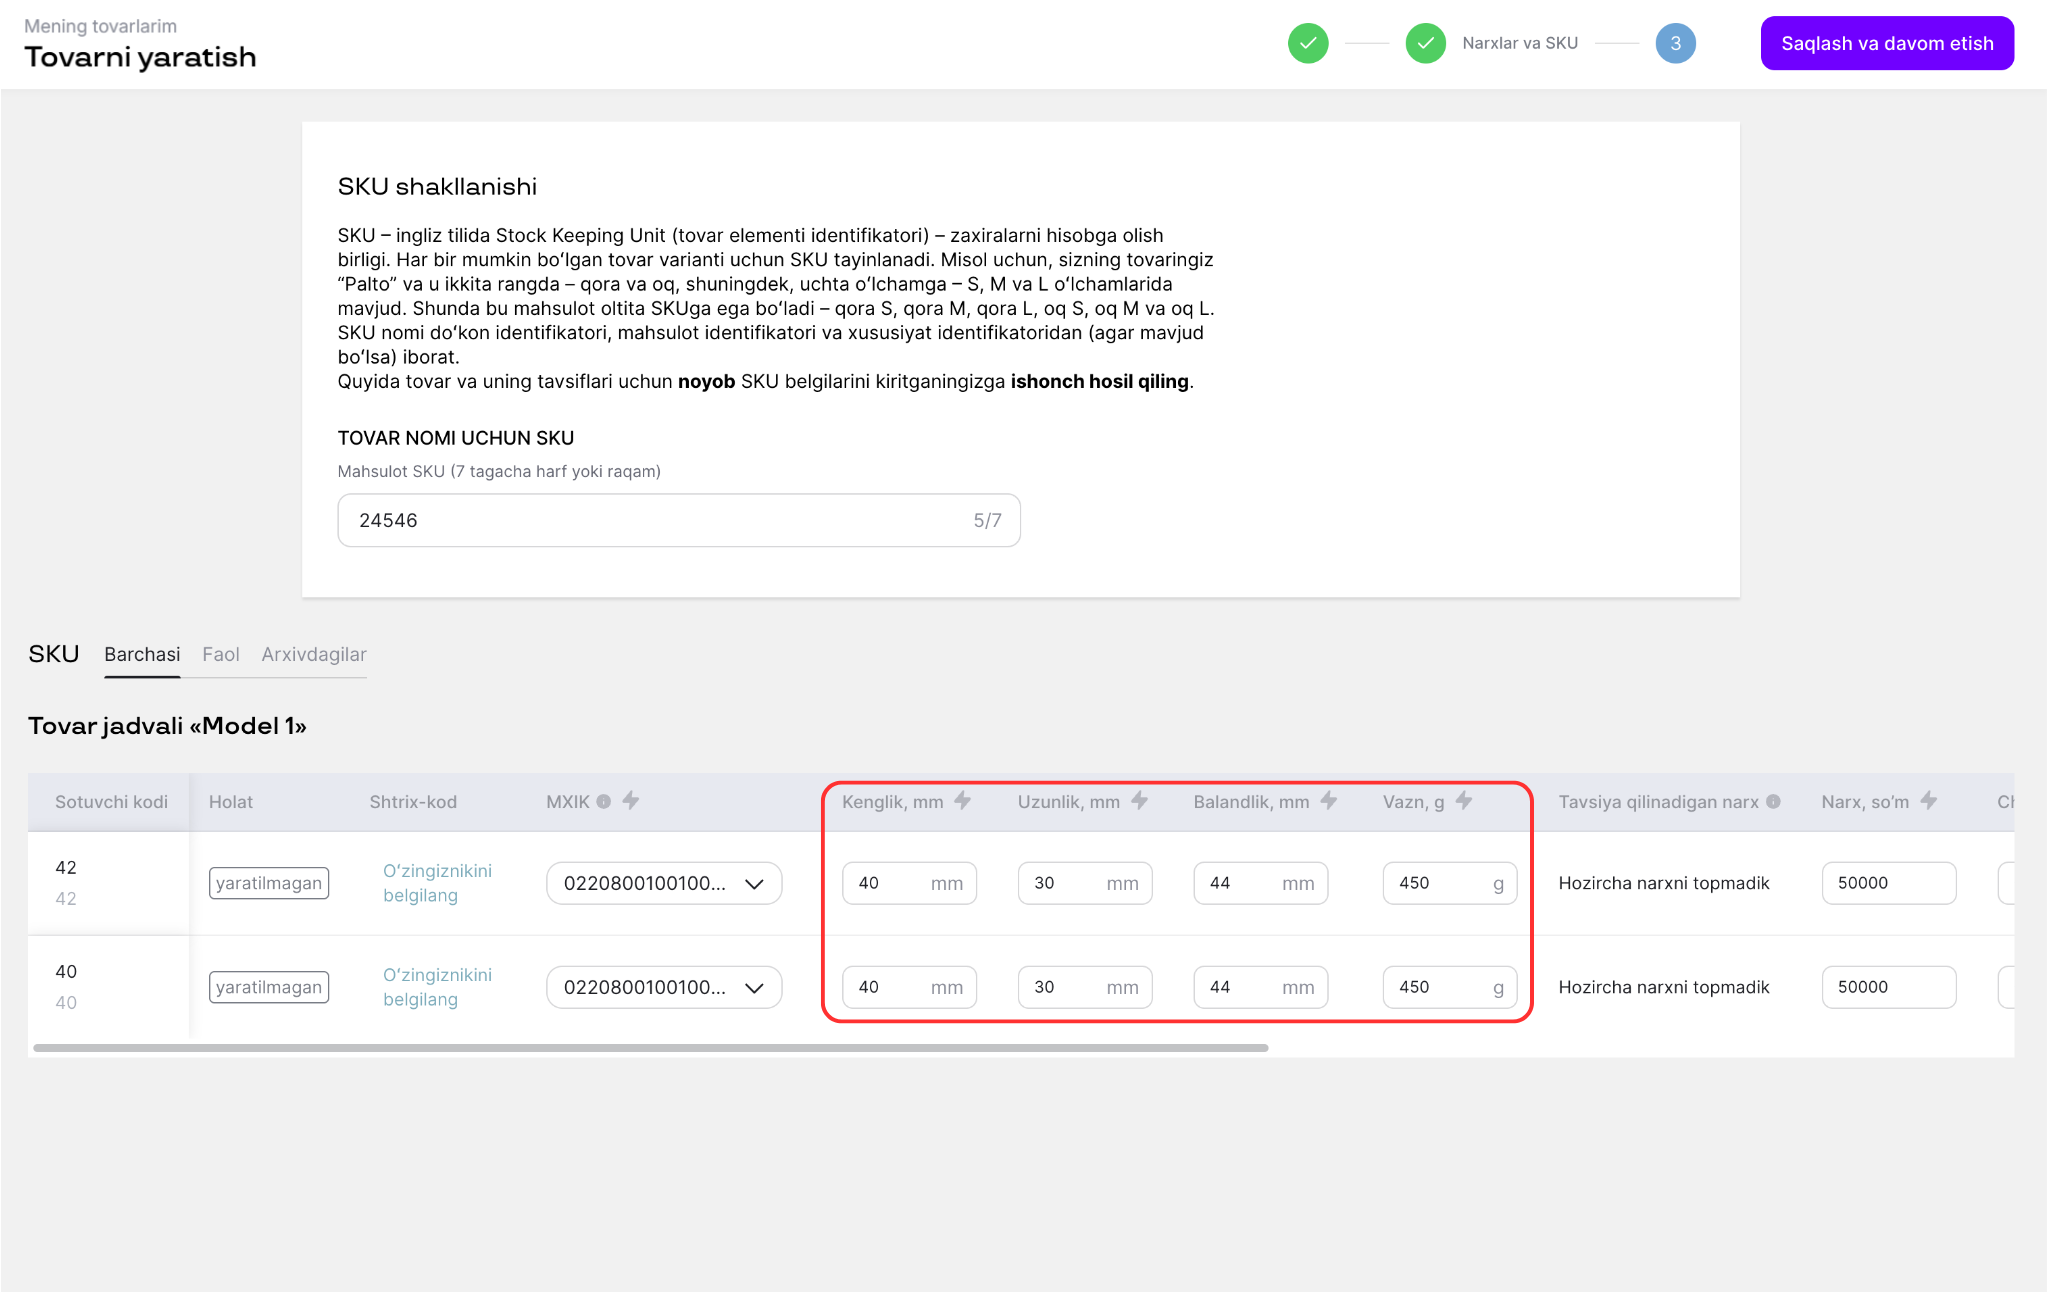Click the lightning icon next to Uzunlik, mm
This screenshot has width=2048, height=1292.
(x=1139, y=800)
